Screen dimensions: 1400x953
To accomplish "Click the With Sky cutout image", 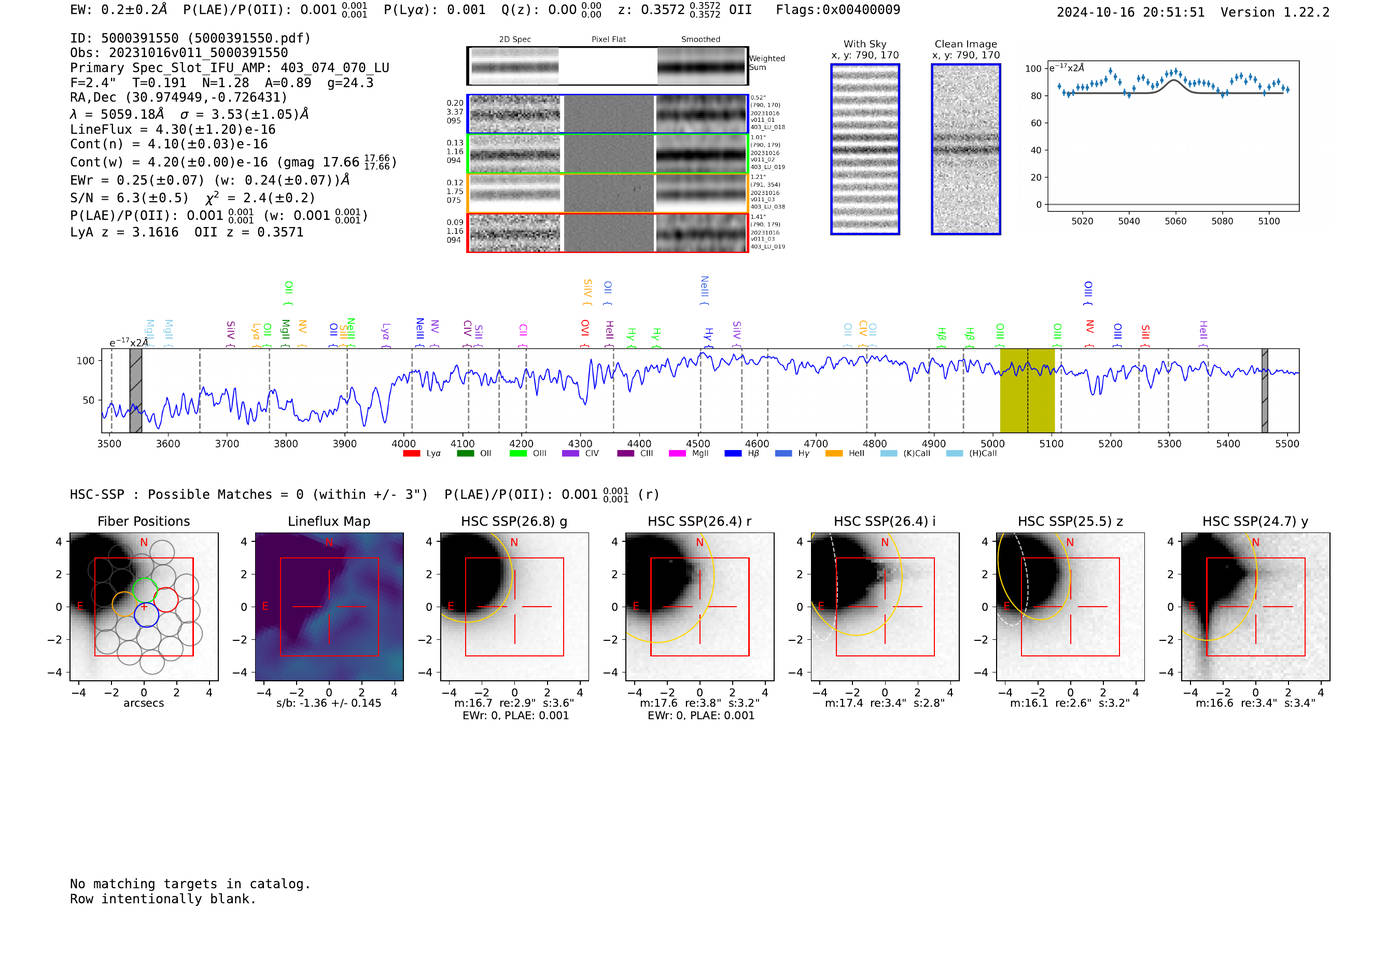I will coord(865,149).
